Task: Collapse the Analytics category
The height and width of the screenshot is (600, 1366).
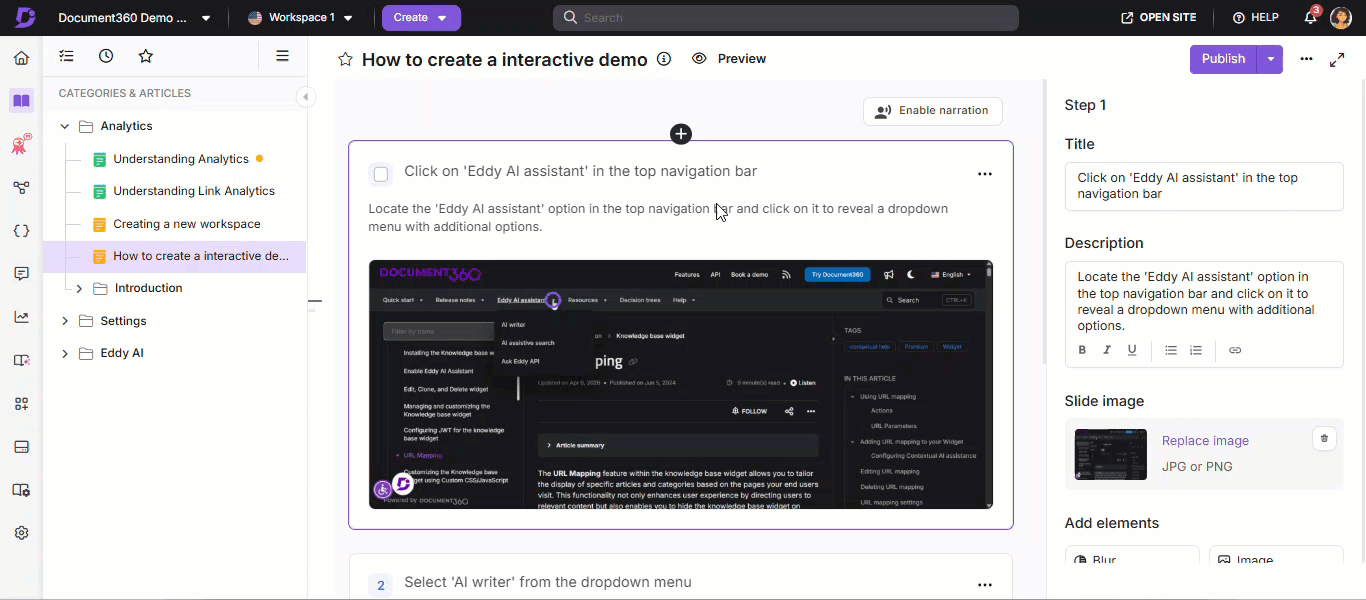Action: click(x=65, y=126)
